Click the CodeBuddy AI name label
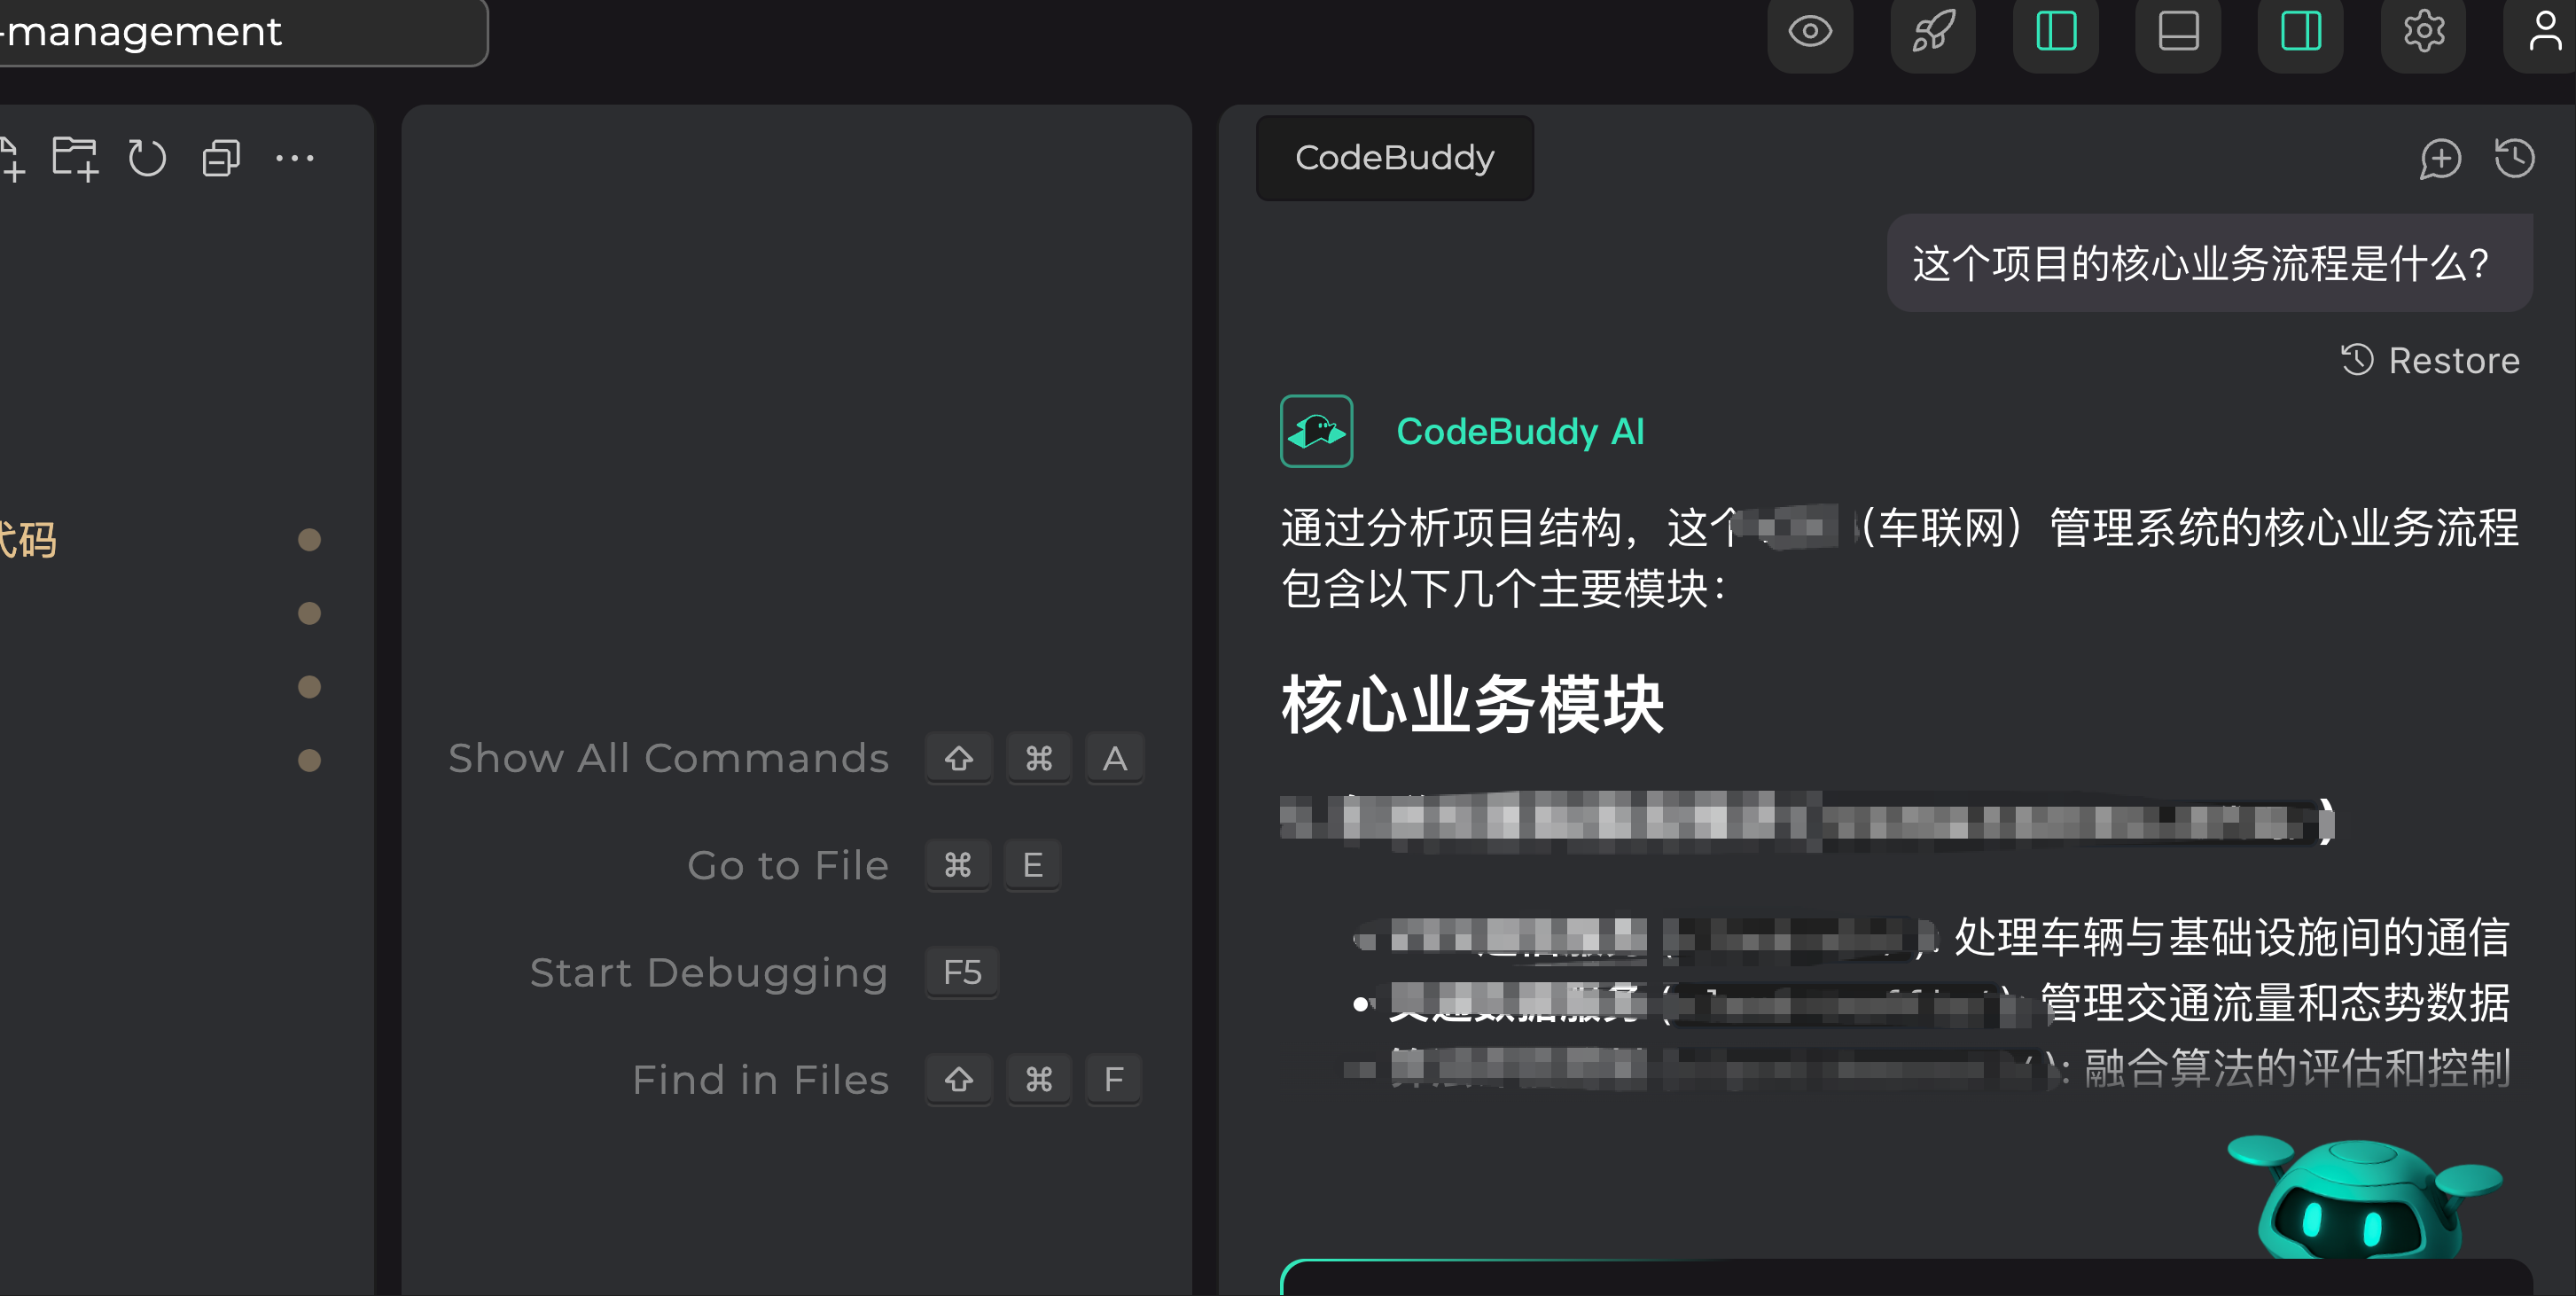2576x1296 pixels. pos(1520,431)
